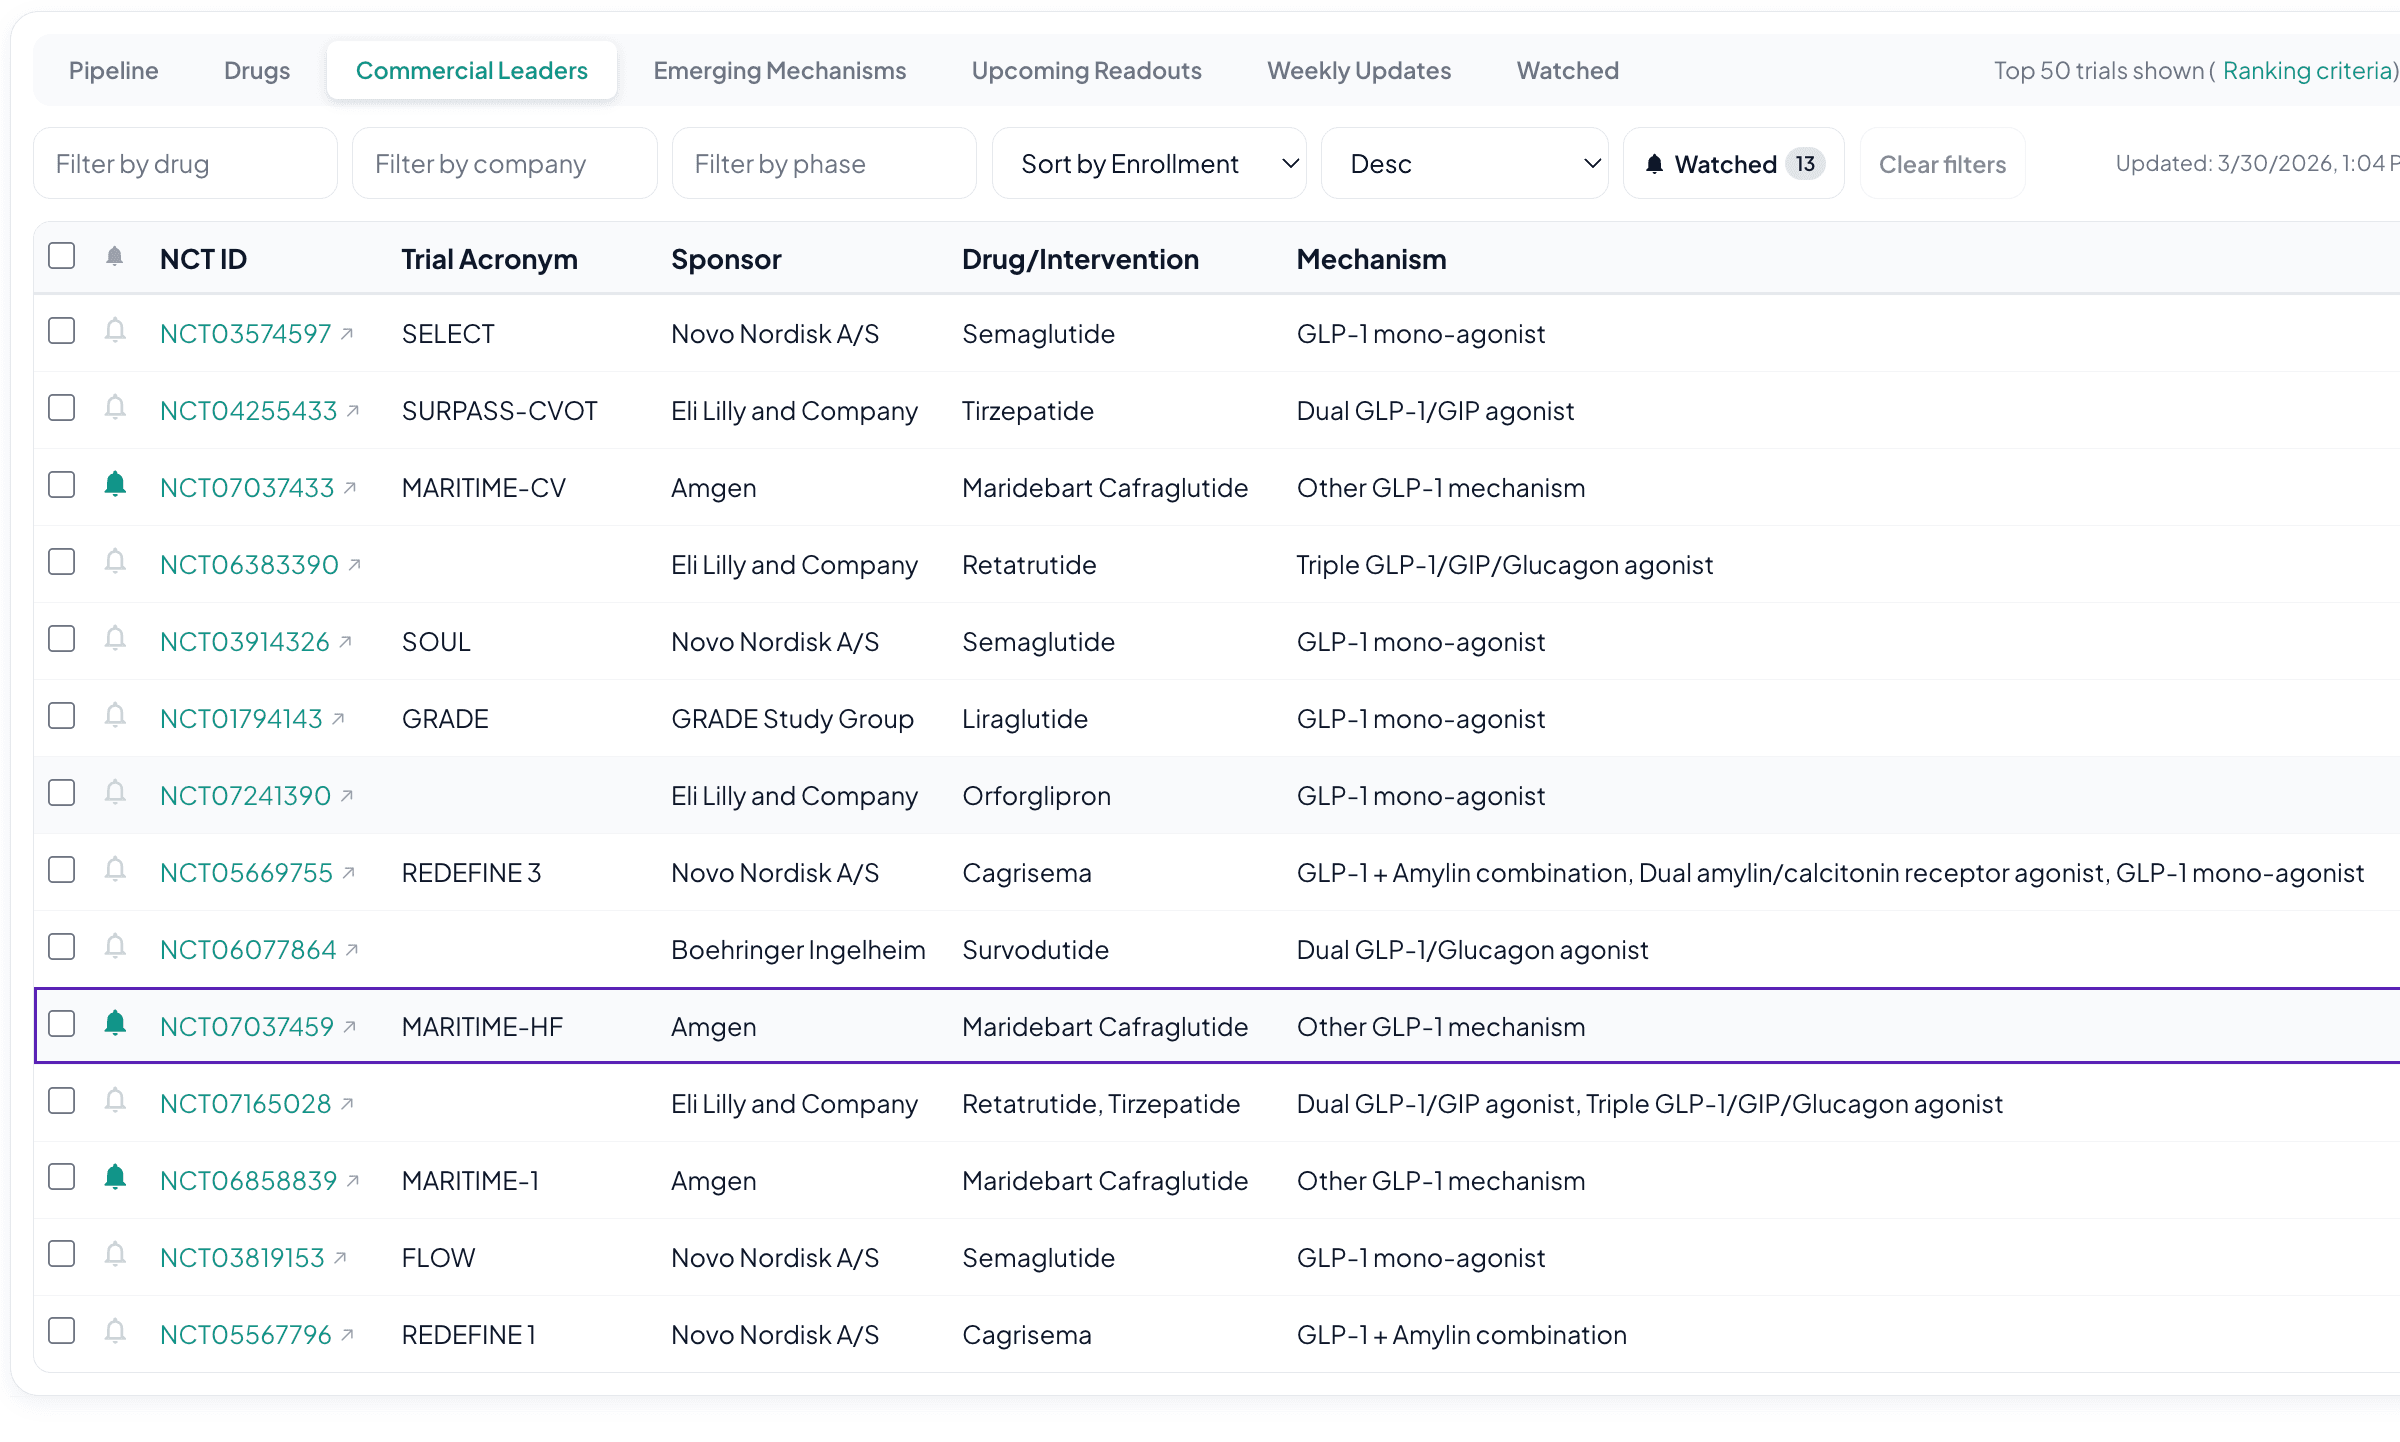The height and width of the screenshot is (1442, 2400).
Task: Open external link arrow beside NCT01794143
Action: click(338, 719)
